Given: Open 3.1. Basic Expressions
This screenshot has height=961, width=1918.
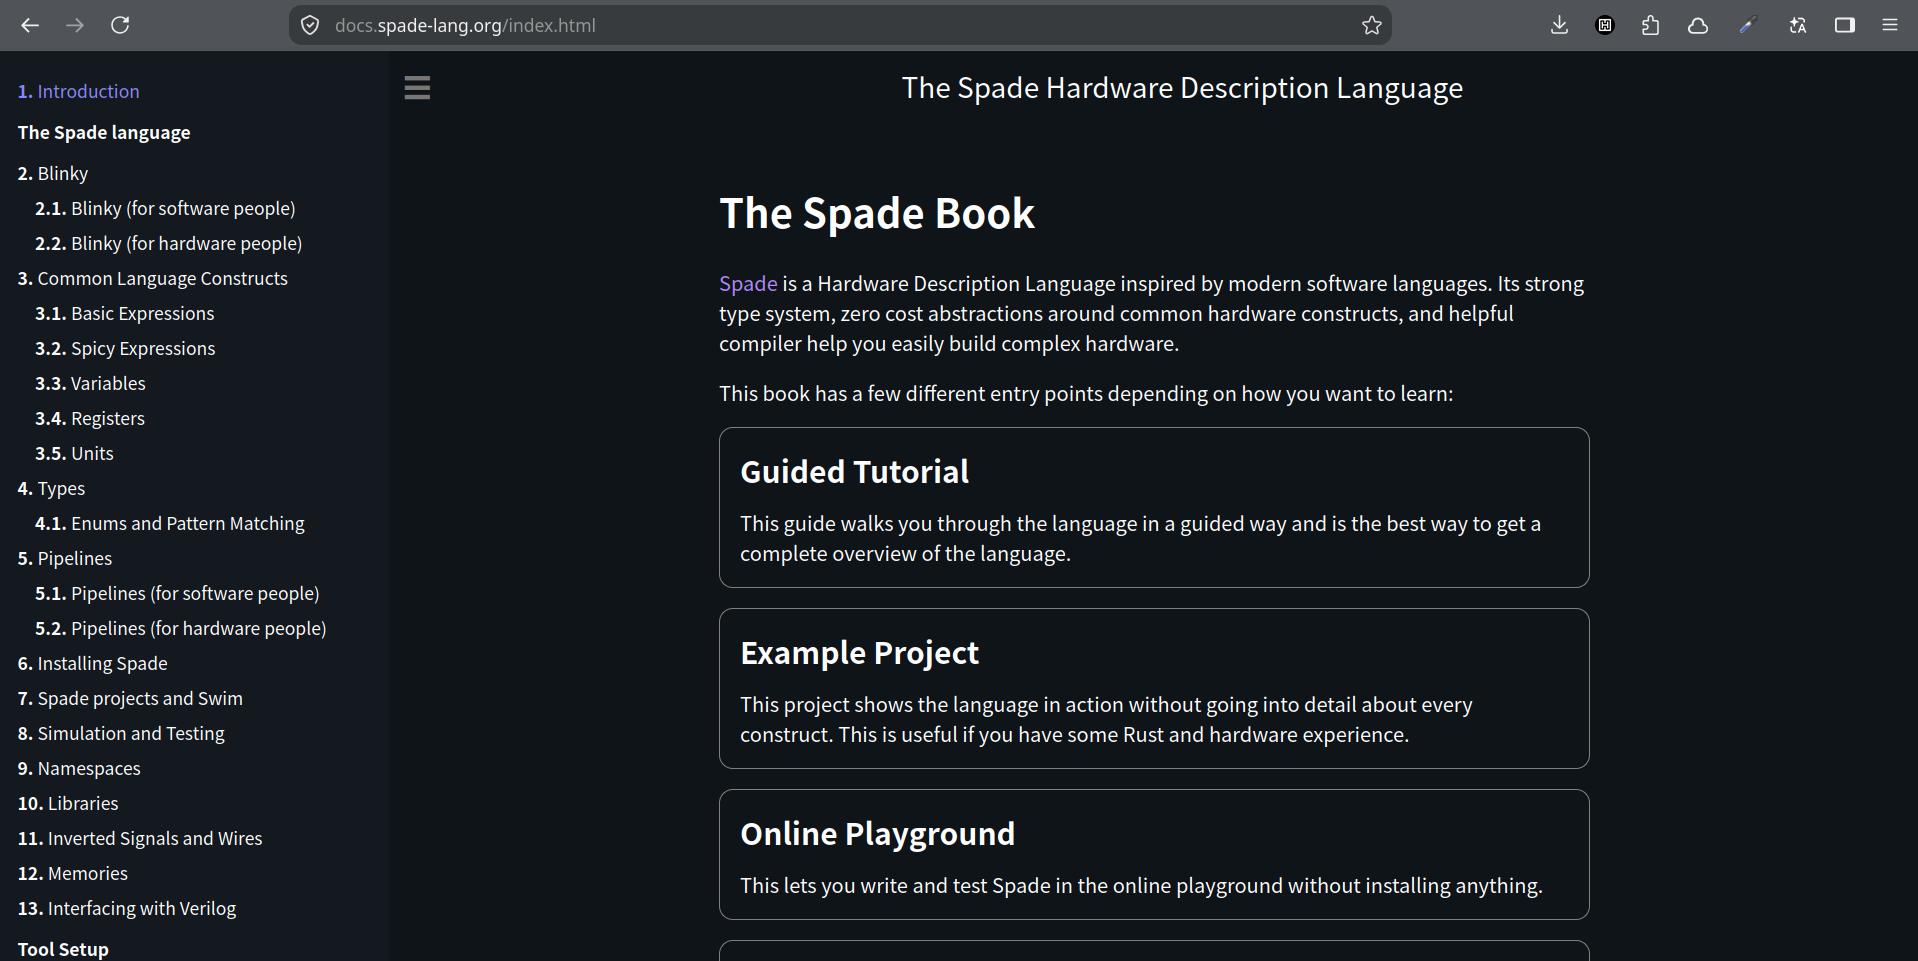Looking at the screenshot, I should point(124,313).
